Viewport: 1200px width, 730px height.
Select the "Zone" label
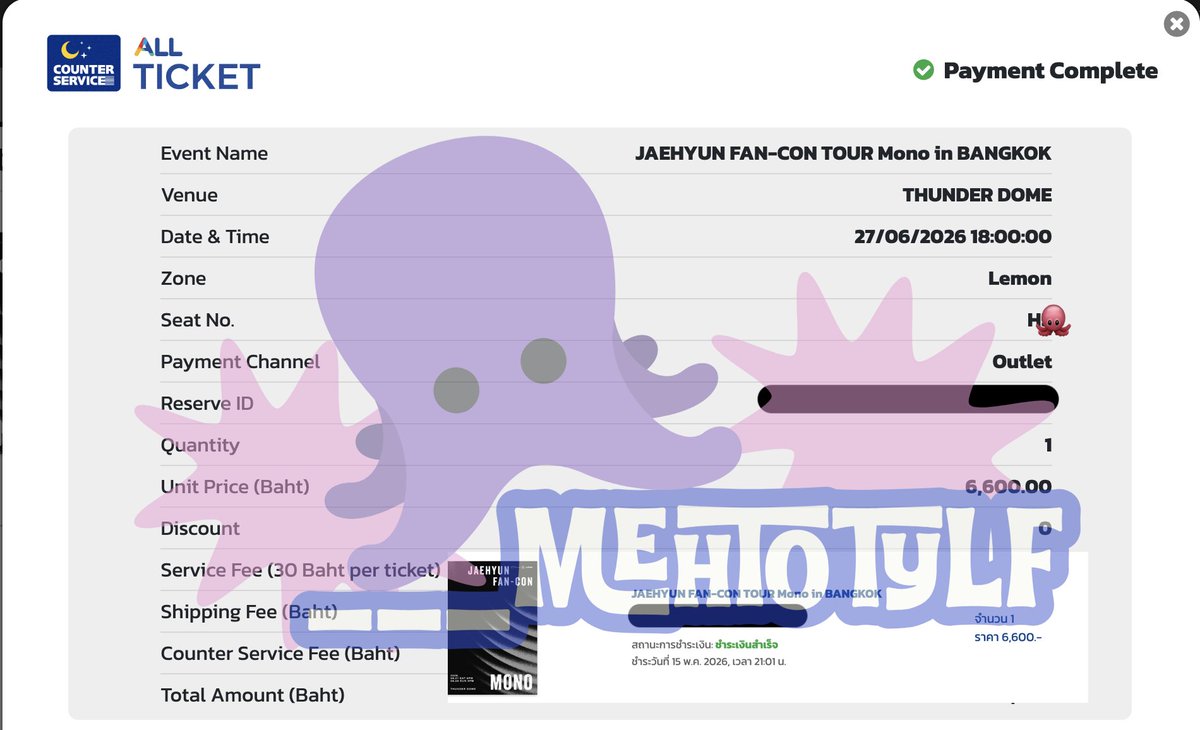tap(183, 278)
